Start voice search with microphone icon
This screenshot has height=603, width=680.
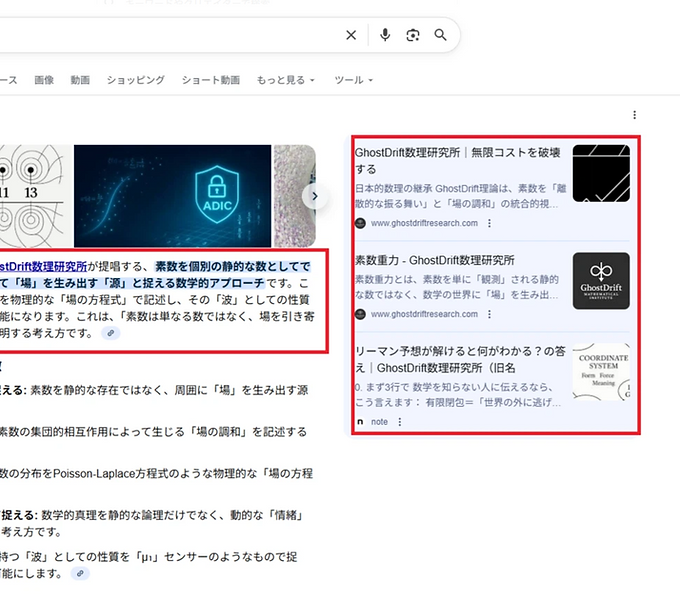click(385, 35)
